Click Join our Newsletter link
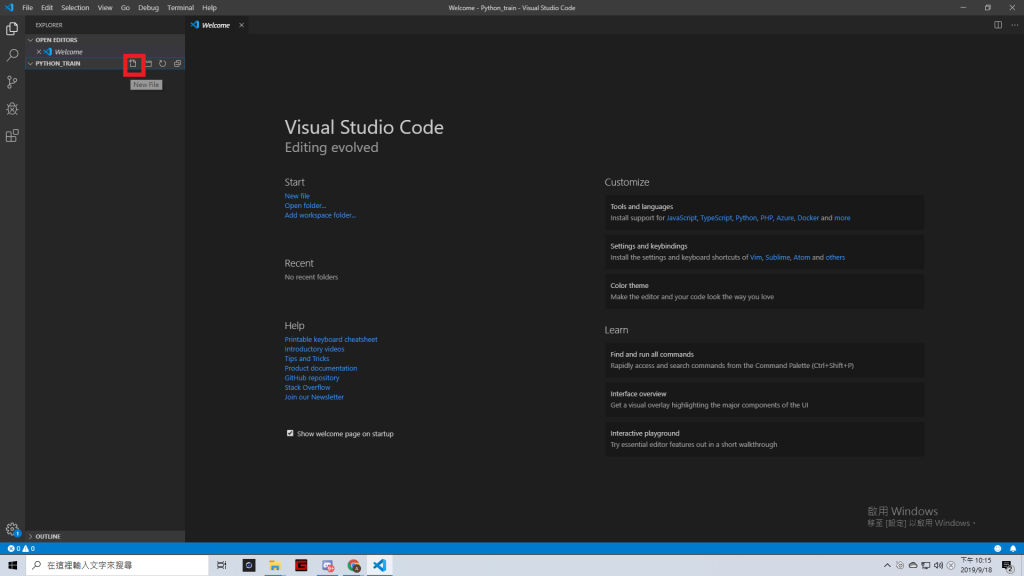 [x=314, y=397]
